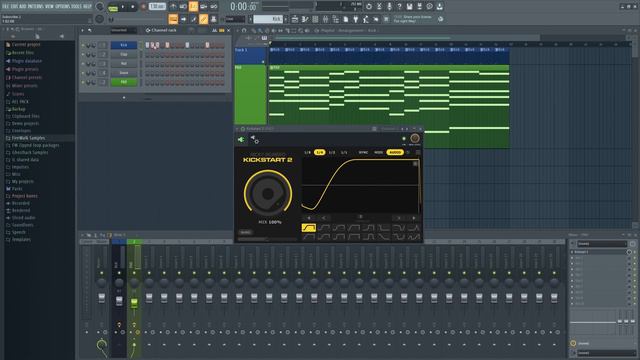Select the AUDIO trigger mode in Kickstart

395,152
